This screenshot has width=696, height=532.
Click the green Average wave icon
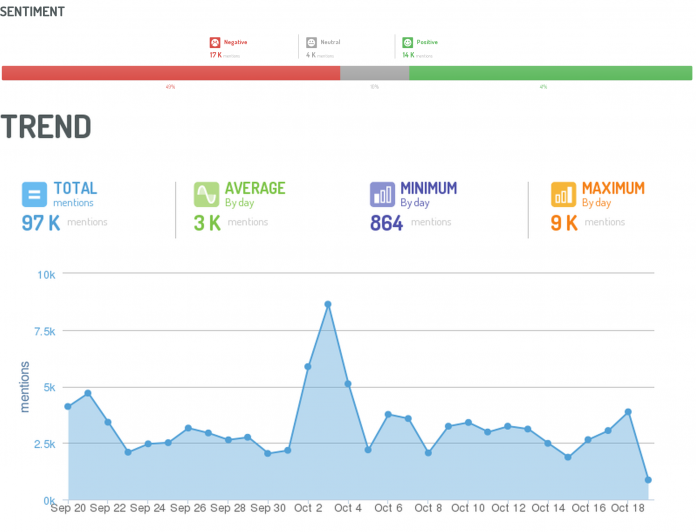tap(206, 194)
